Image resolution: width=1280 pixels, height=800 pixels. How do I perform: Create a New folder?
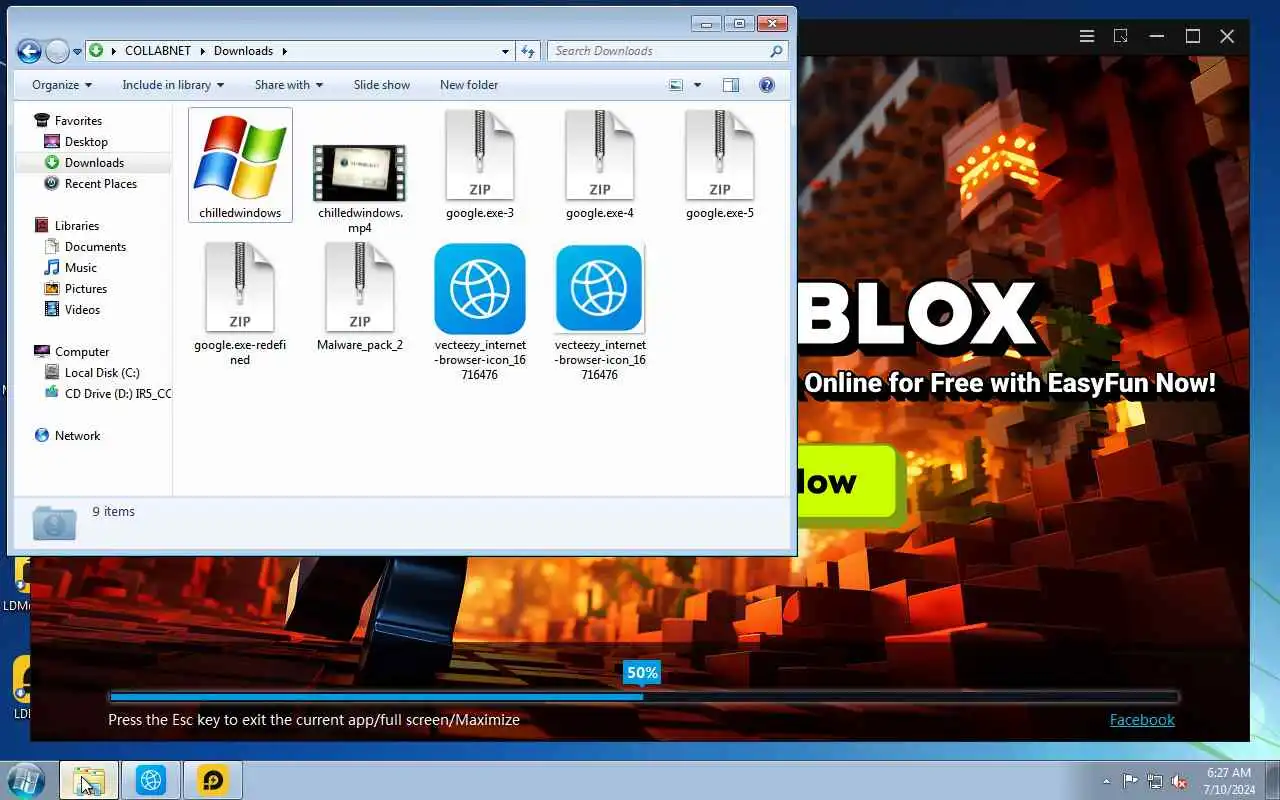(469, 85)
